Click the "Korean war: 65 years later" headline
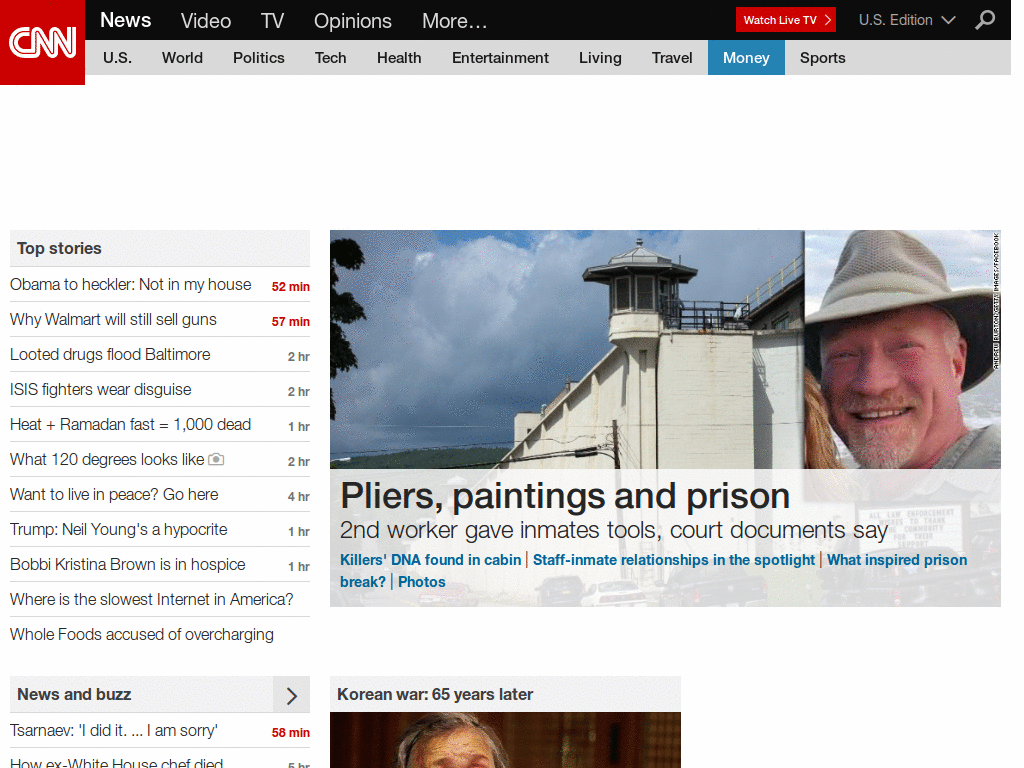 (432, 694)
